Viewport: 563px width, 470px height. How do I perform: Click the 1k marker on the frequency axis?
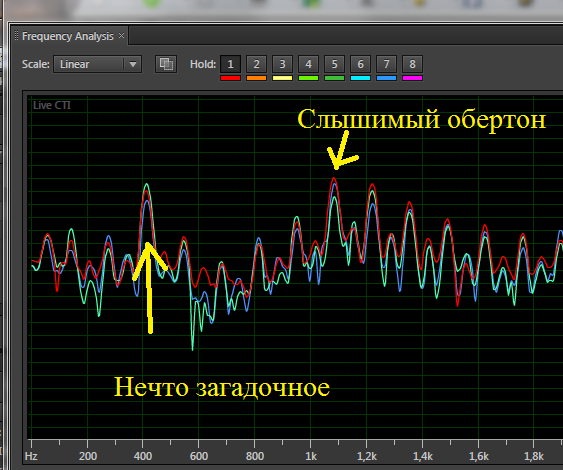(311, 456)
